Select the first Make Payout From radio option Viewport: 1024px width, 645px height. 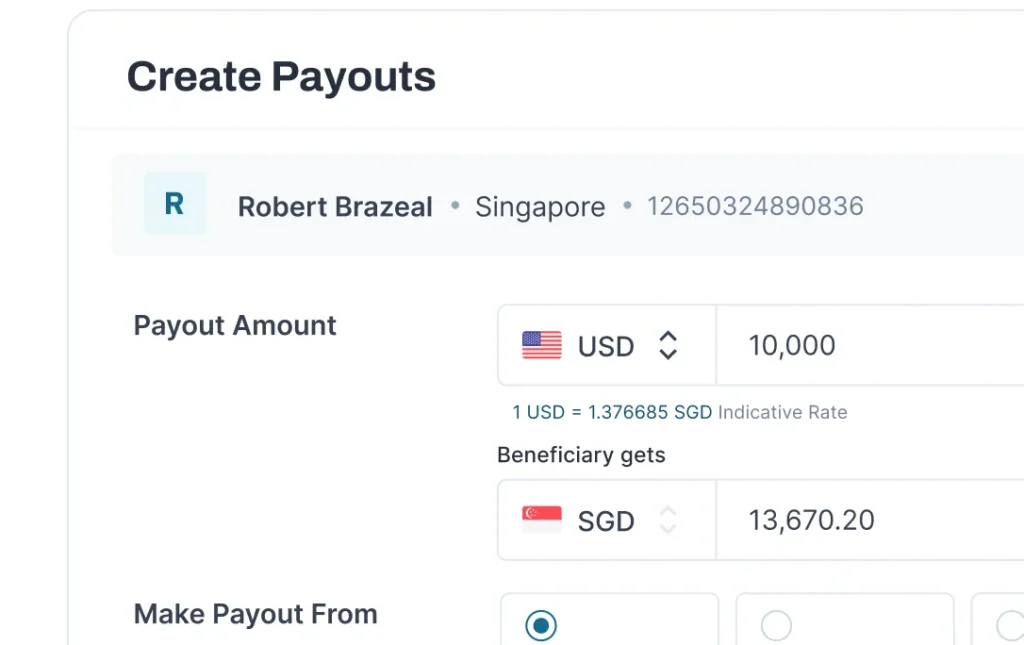click(x=541, y=626)
